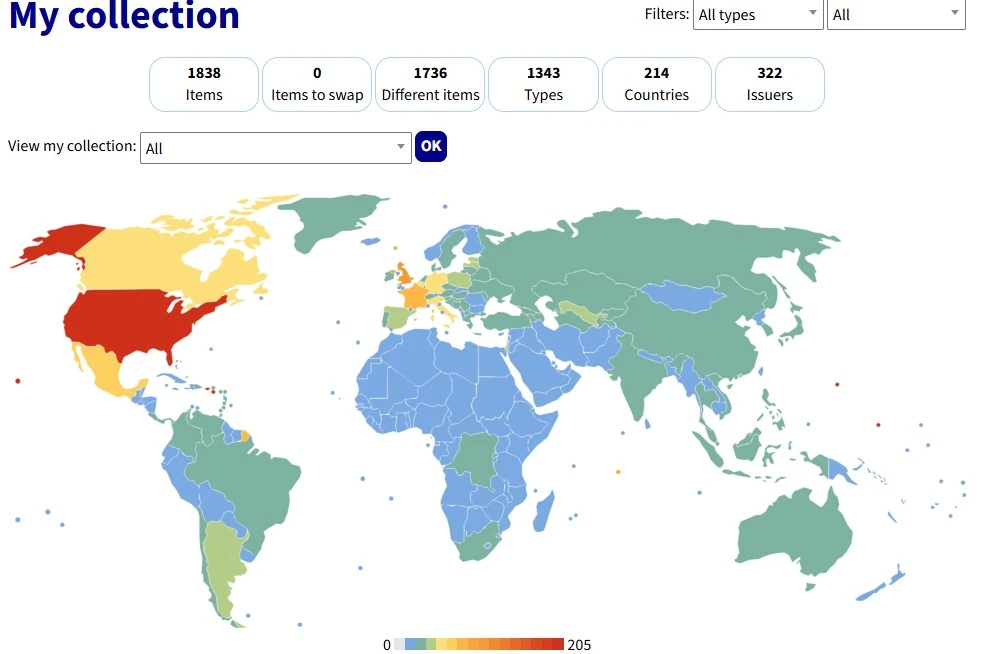
Task: Select Madagascar on the map
Action: [x=544, y=511]
